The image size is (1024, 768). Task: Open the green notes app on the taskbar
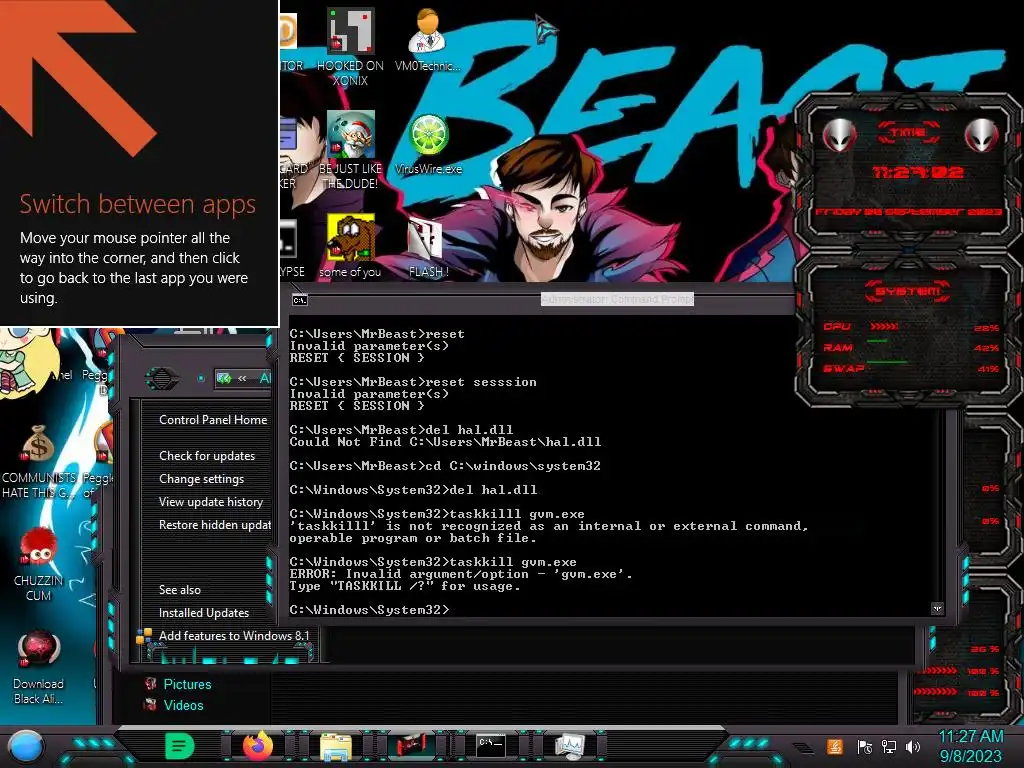[x=180, y=746]
